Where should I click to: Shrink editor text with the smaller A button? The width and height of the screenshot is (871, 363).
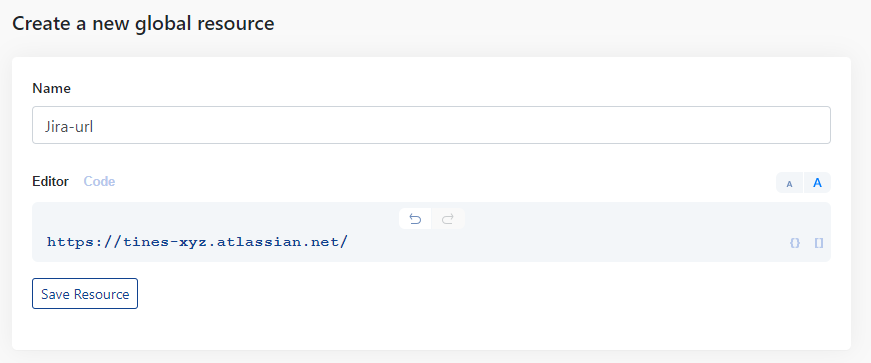789,183
